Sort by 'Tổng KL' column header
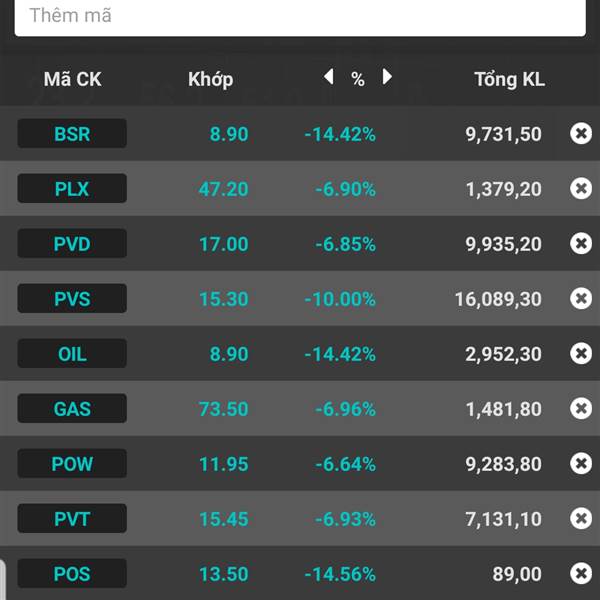This screenshot has width=600, height=600. (x=509, y=79)
